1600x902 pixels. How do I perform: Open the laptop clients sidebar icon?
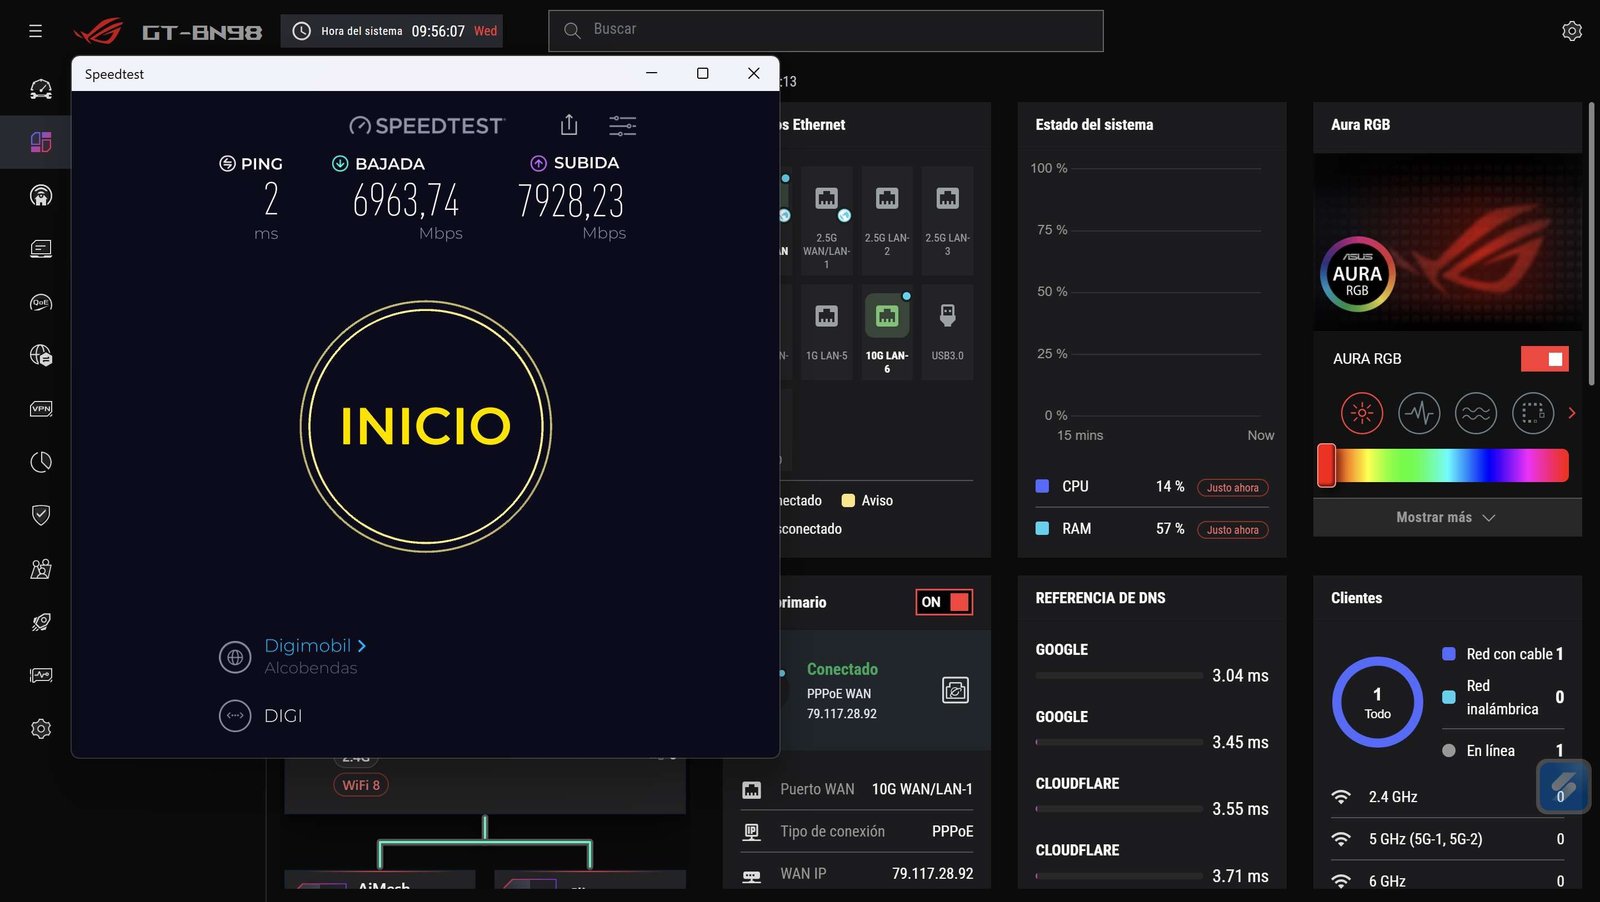pyautogui.click(x=41, y=249)
